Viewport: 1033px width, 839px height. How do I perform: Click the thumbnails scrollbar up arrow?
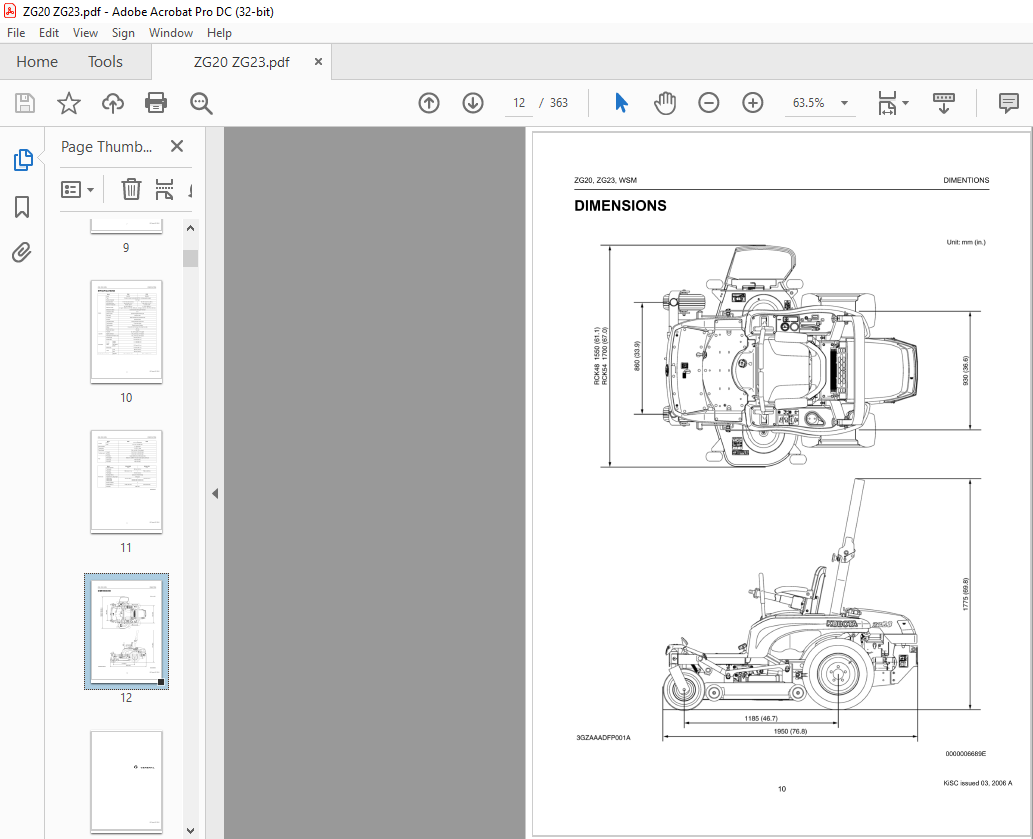click(x=190, y=229)
